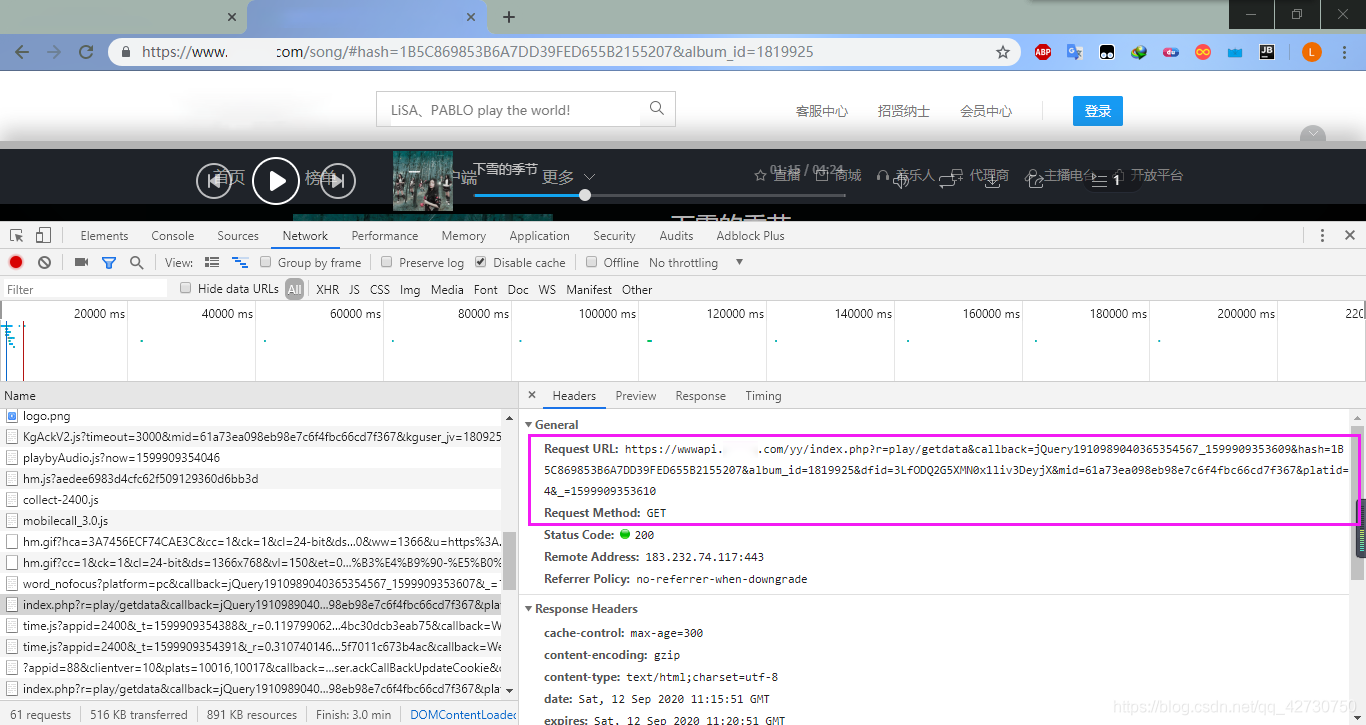Image resolution: width=1366 pixels, height=725 pixels.
Task: Click the song album cover thumbnail
Action: pyautogui.click(x=422, y=180)
